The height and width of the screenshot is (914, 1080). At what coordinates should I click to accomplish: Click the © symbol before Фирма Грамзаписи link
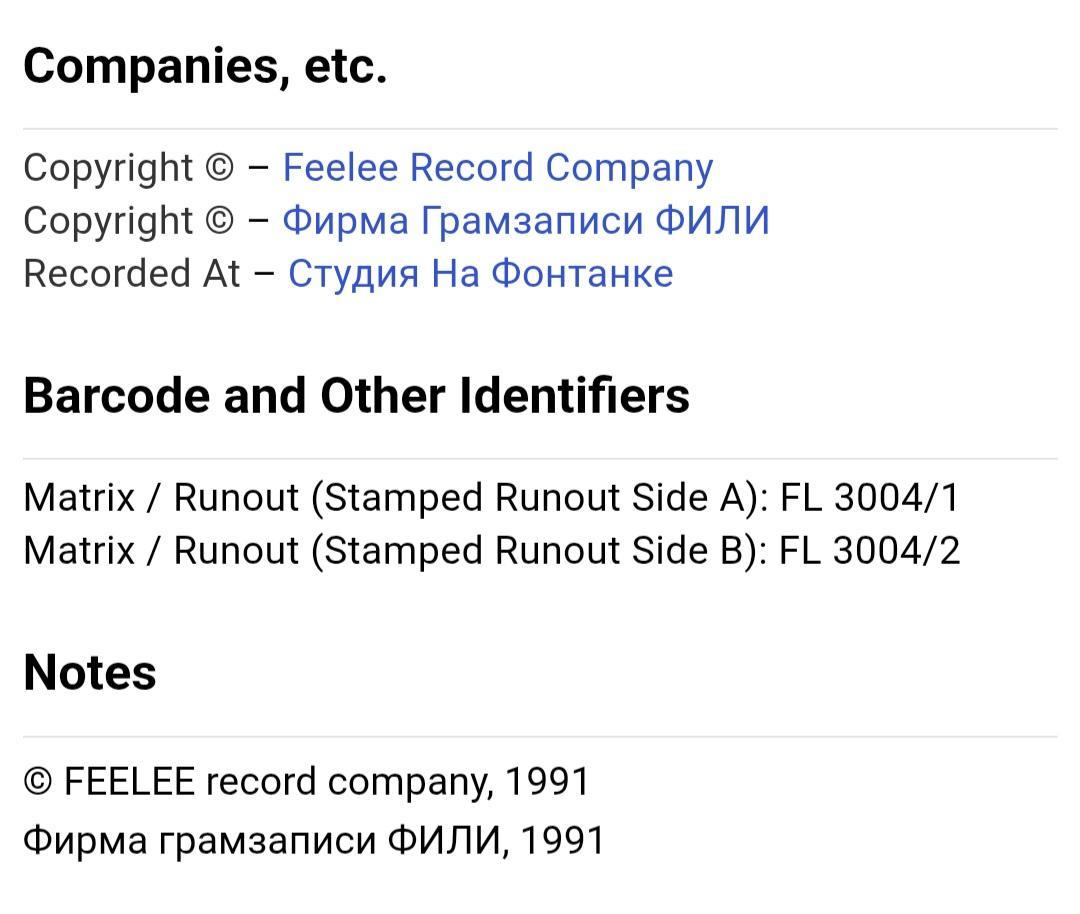tap(220, 220)
